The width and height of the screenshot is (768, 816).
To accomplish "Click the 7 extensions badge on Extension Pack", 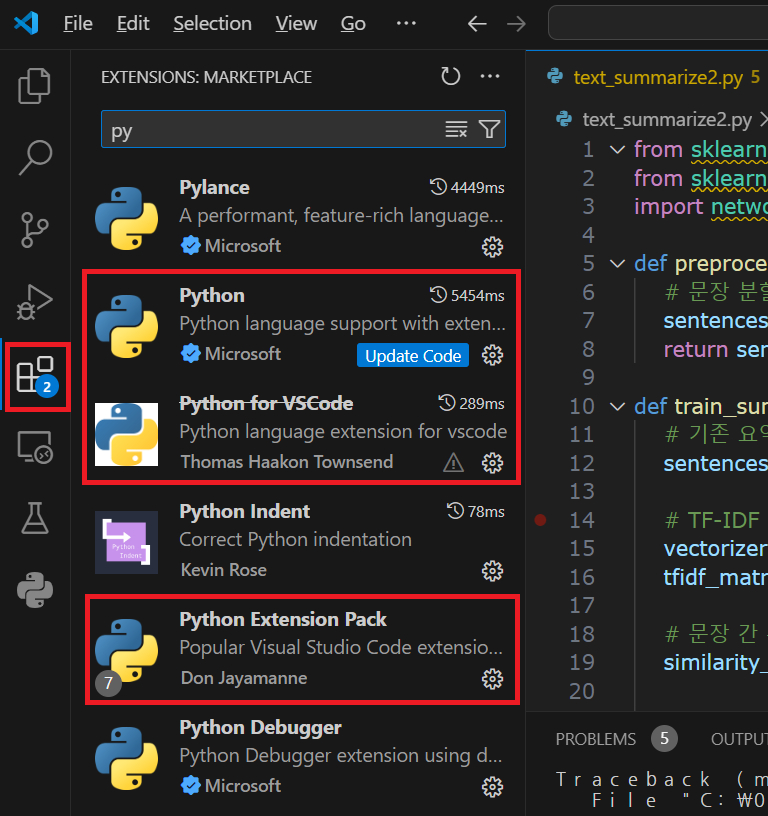I will coord(108,683).
